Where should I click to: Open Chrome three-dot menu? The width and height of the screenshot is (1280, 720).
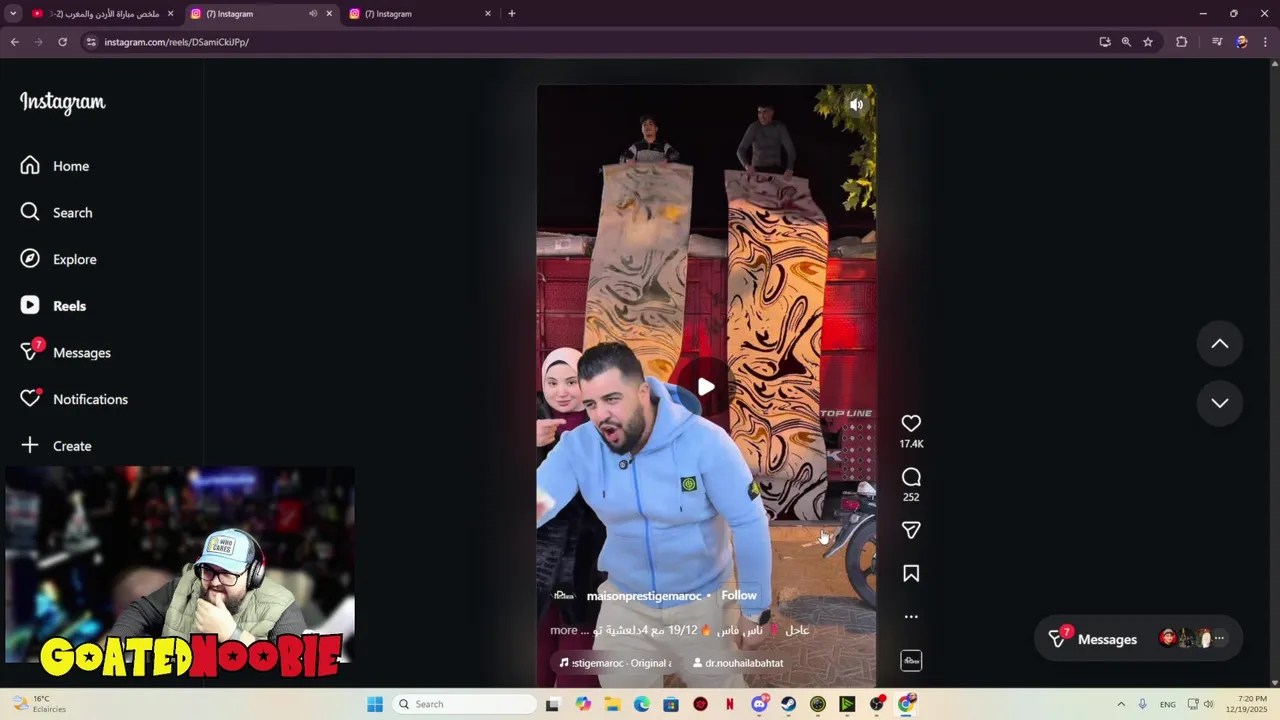1265,42
